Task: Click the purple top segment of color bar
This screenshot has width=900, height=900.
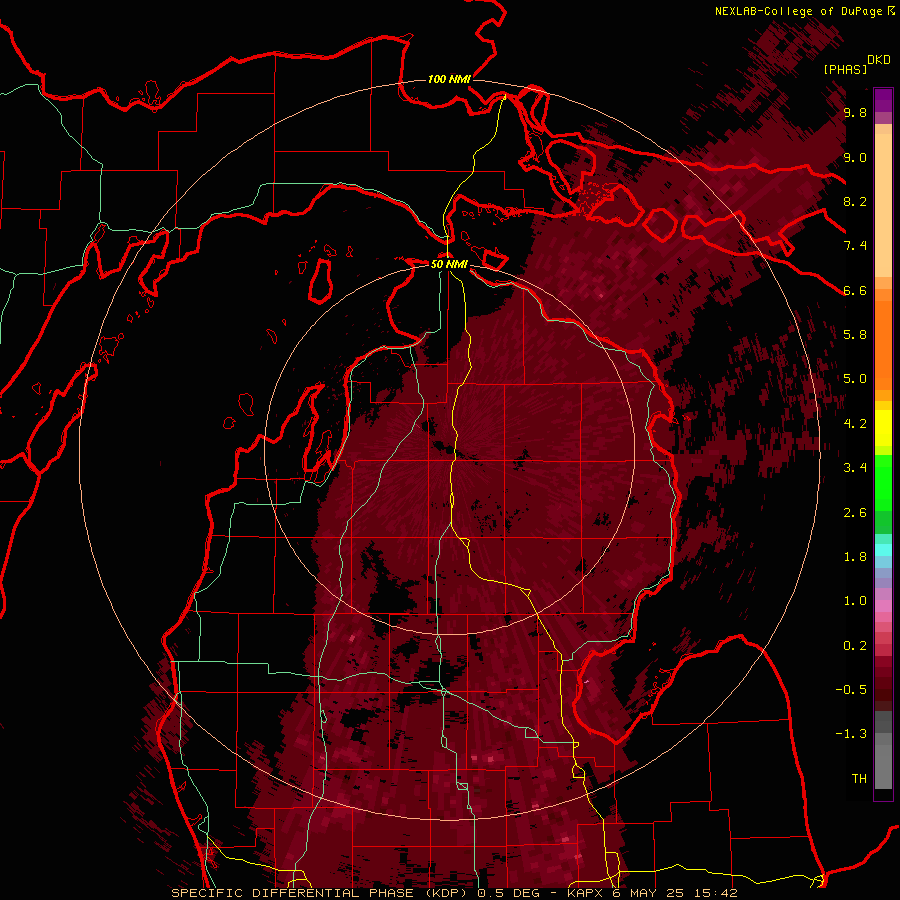Action: tap(883, 100)
